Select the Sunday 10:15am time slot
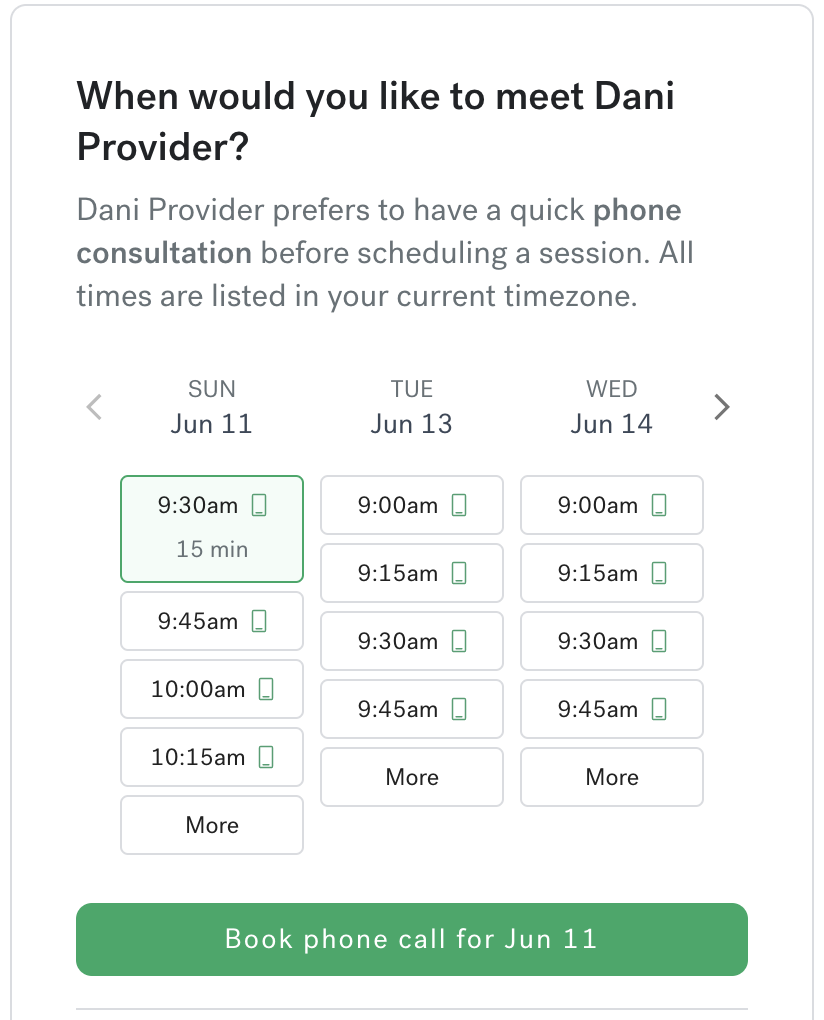This screenshot has height=1020, width=824. (x=212, y=757)
